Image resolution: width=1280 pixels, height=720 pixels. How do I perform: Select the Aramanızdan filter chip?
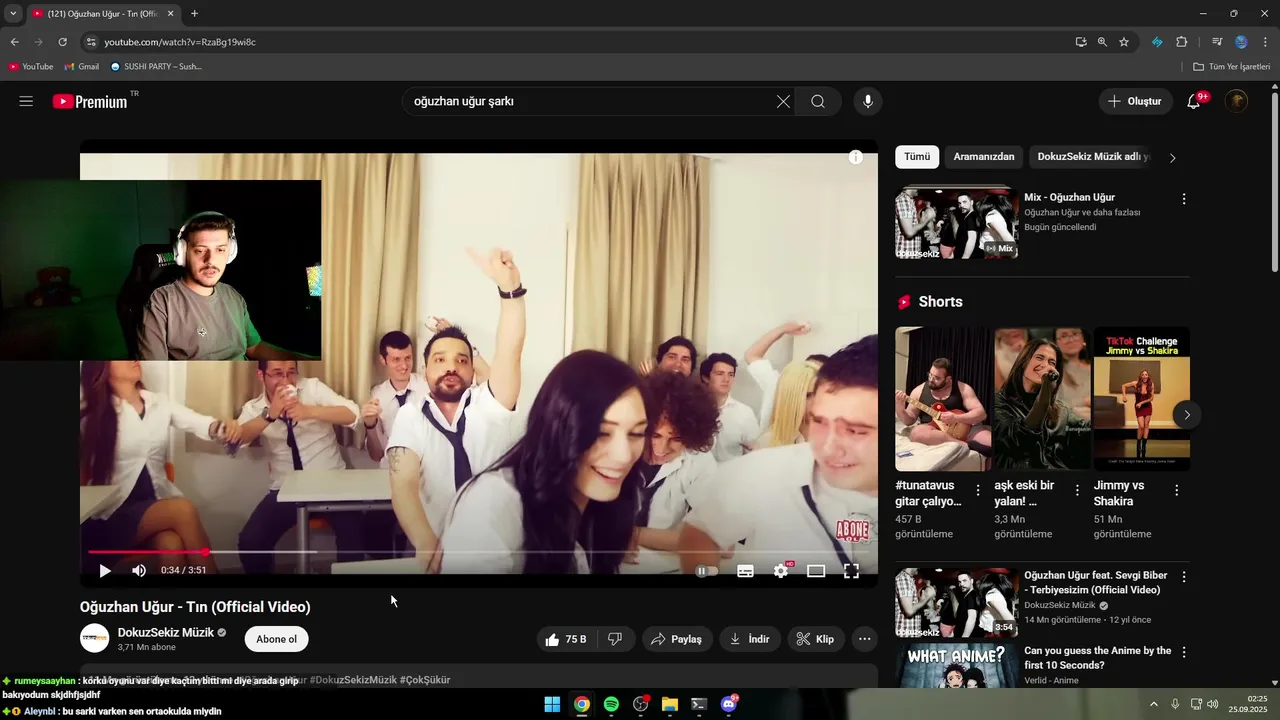tap(984, 157)
